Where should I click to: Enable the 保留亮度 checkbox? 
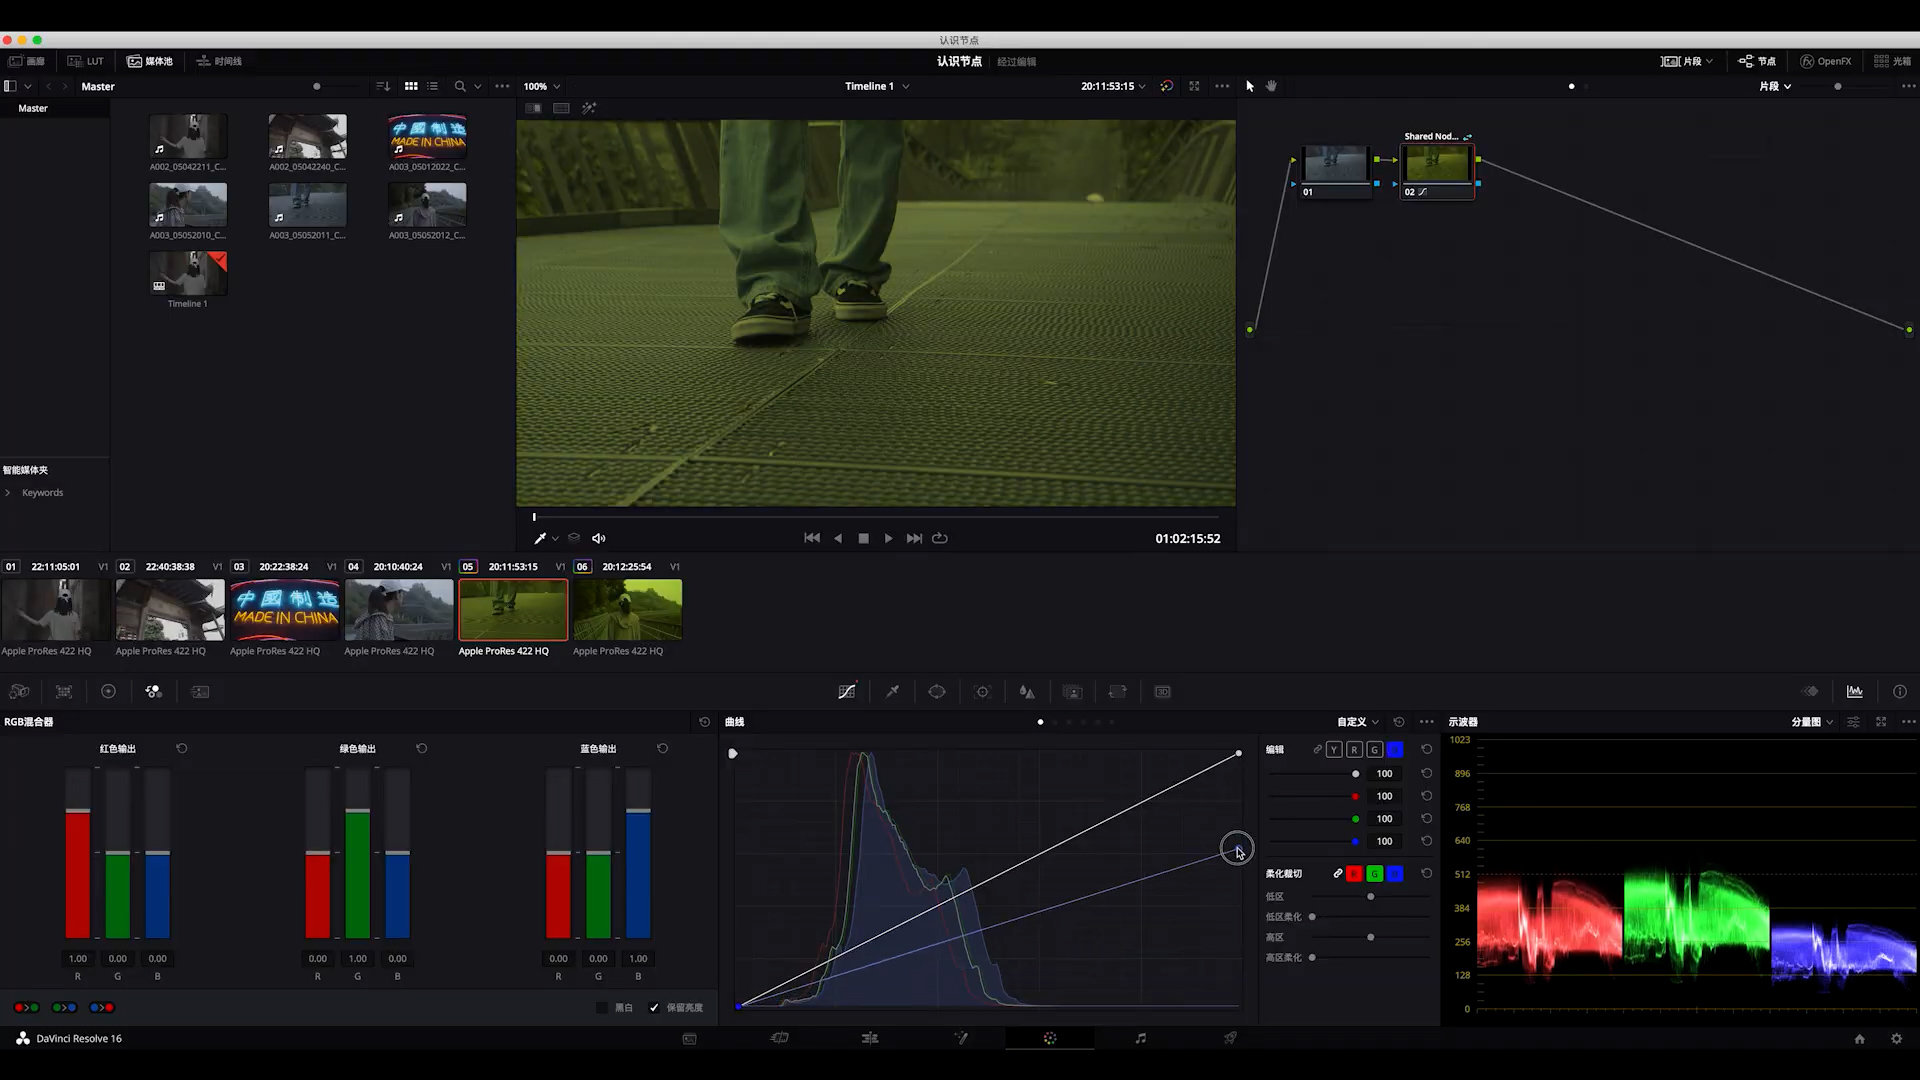pos(654,1008)
